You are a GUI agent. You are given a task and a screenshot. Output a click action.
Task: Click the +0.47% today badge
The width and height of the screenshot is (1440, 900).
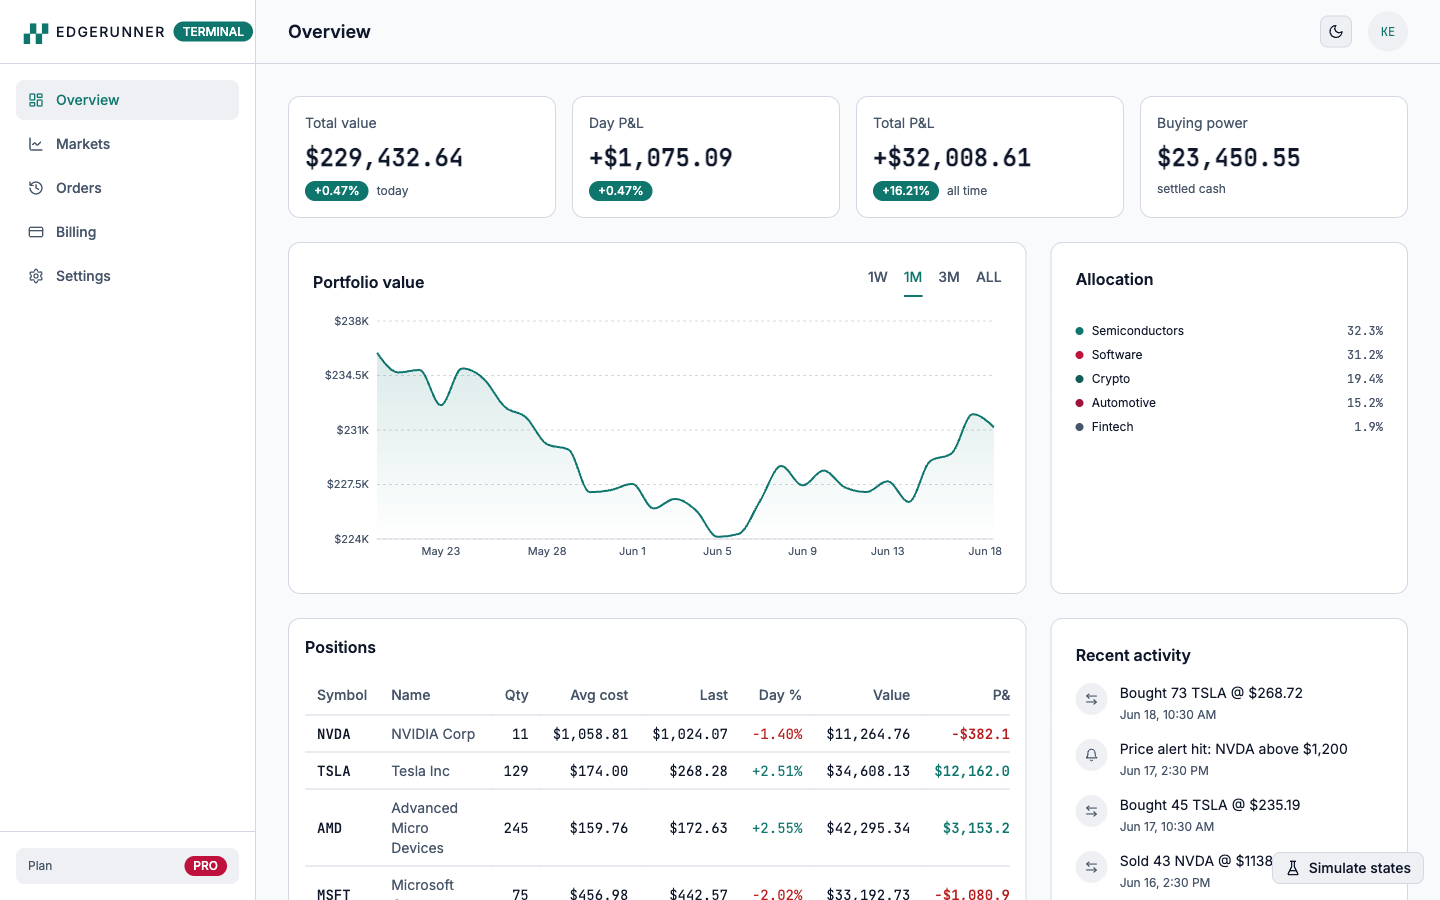pyautogui.click(x=337, y=191)
